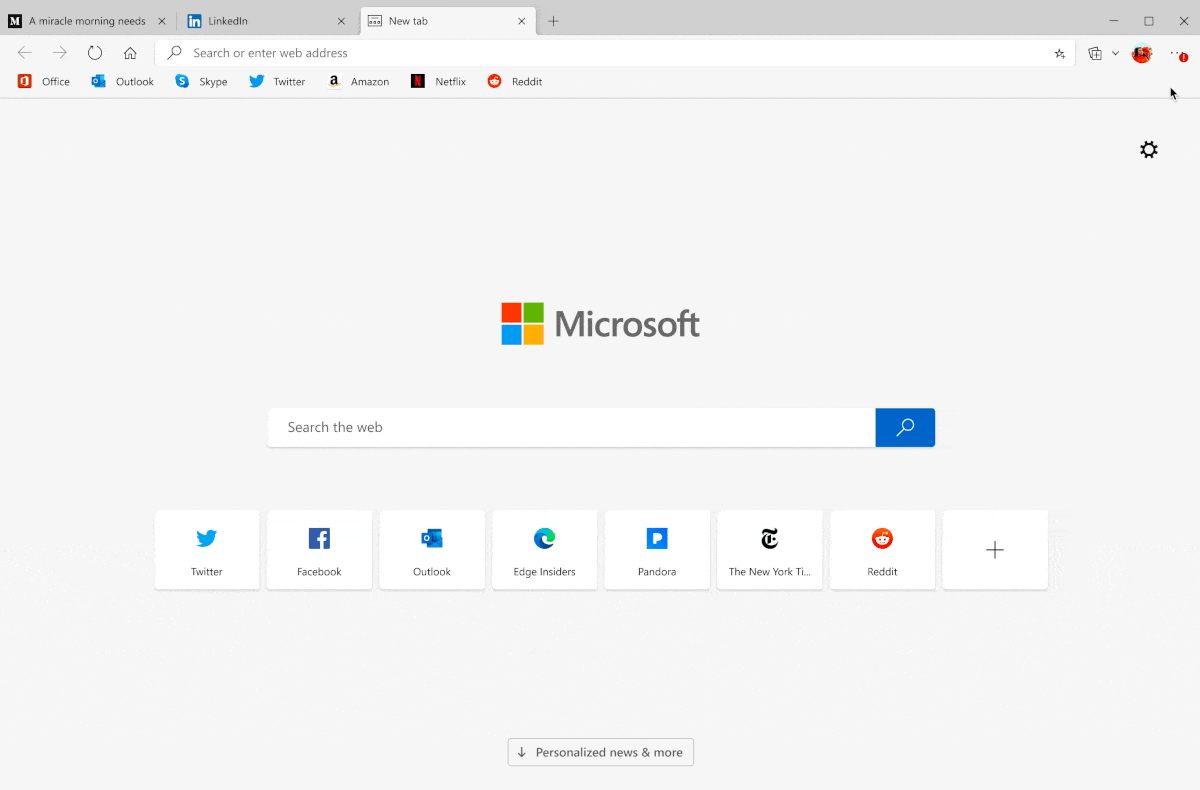
Task: Open the home page icon
Action: 130,53
